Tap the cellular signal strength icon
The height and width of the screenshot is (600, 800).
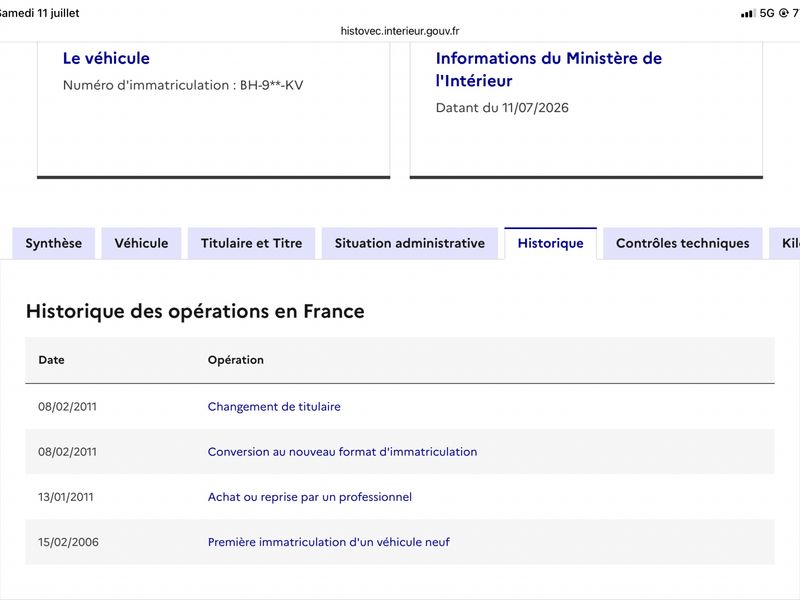tap(748, 13)
